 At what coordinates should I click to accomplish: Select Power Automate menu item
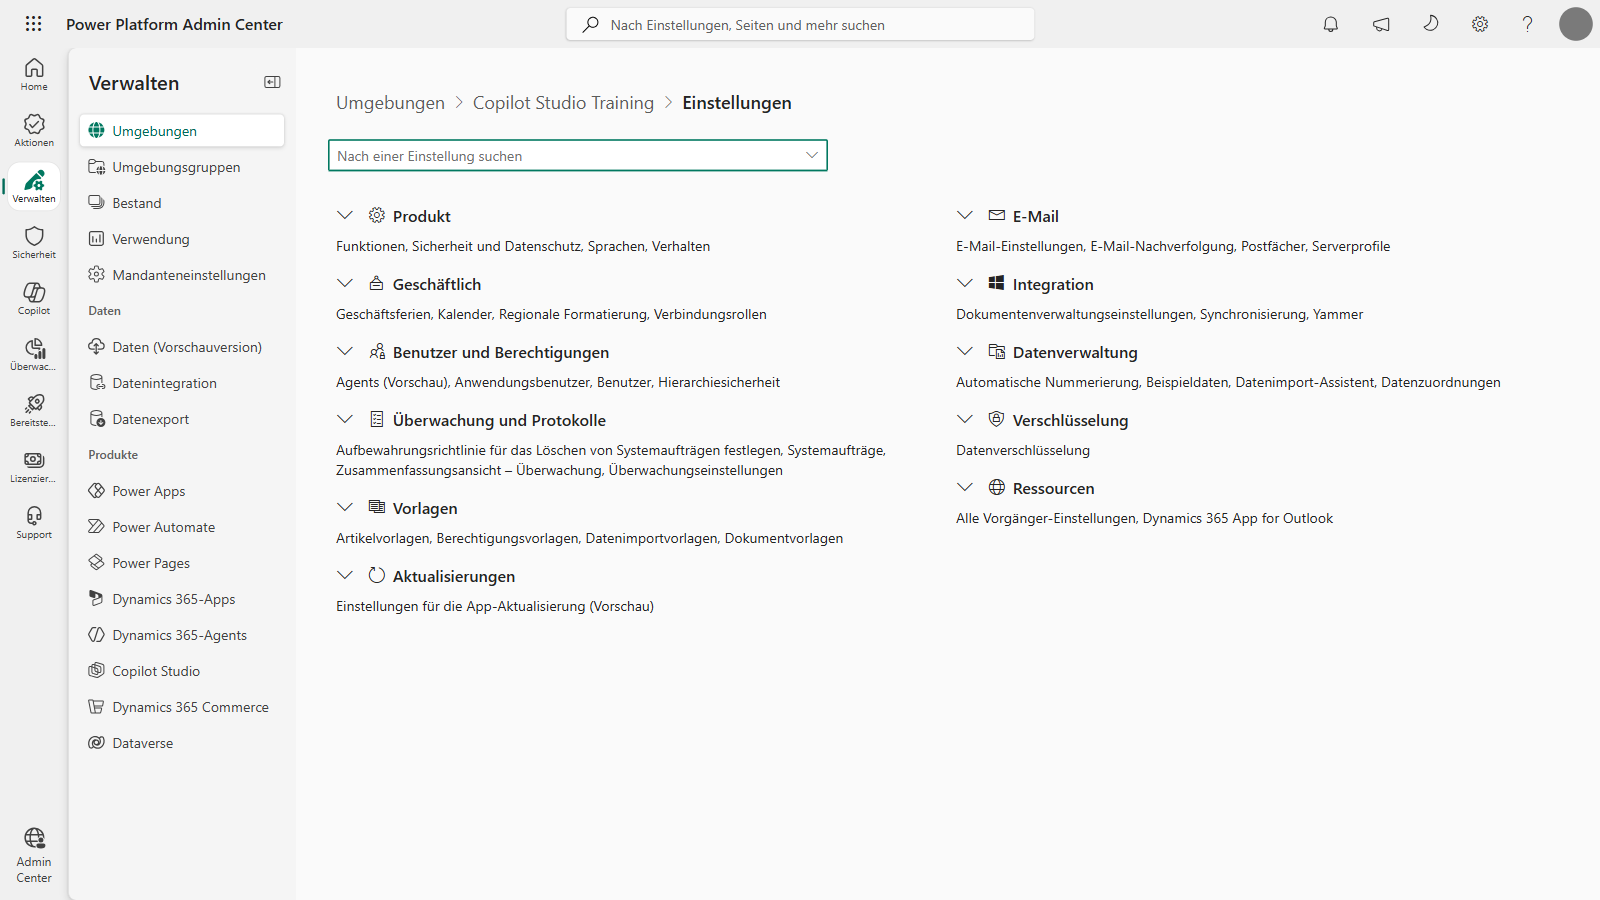tap(182, 527)
